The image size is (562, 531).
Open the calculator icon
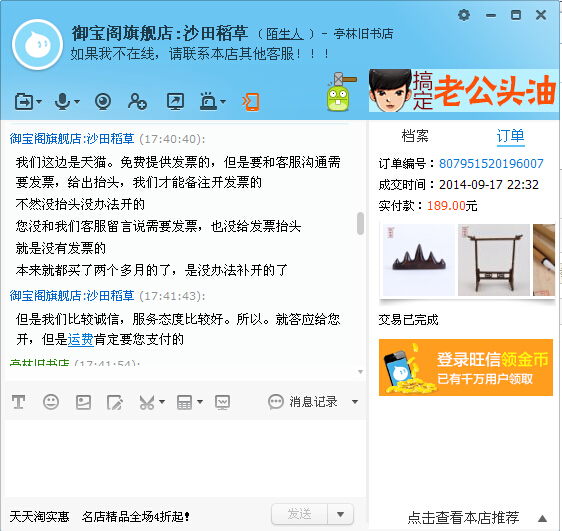pyautogui.click(x=184, y=402)
